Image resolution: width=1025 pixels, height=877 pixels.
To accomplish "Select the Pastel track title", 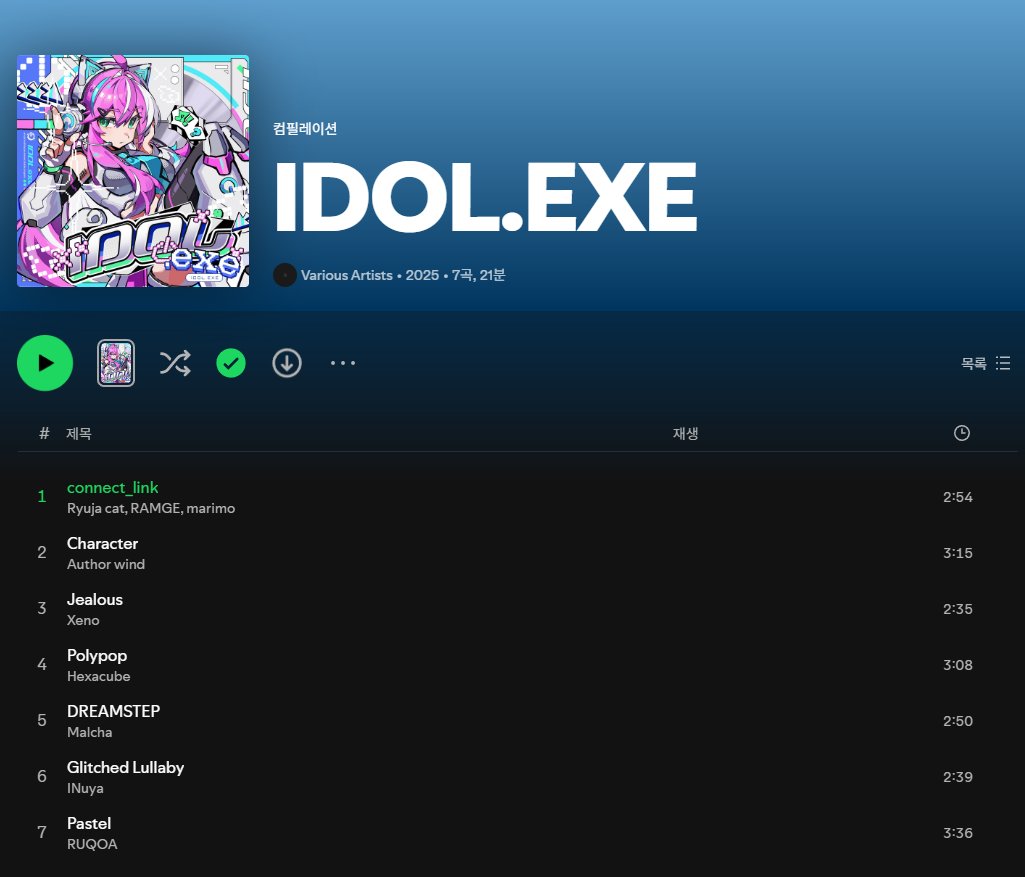I will tap(89, 823).
